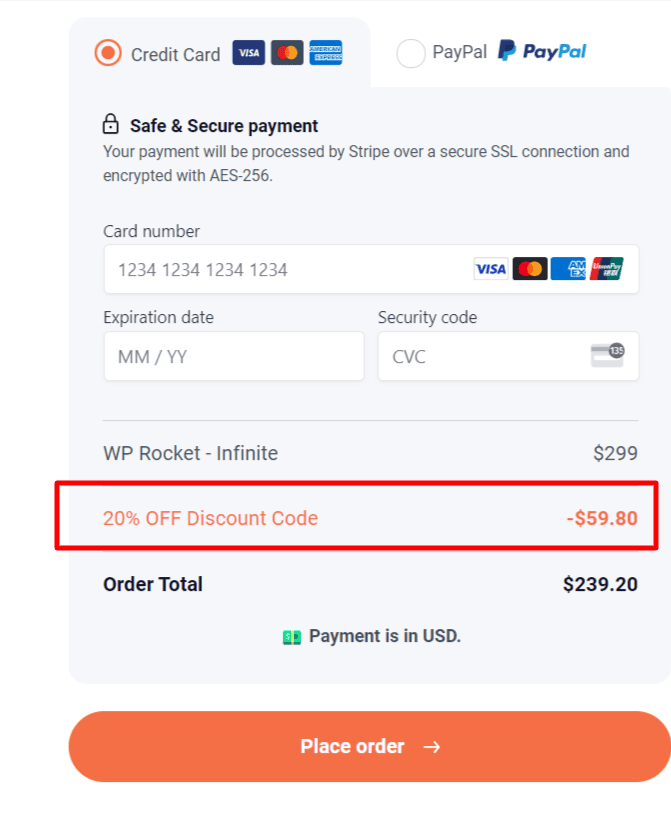The image size is (671, 815).
Task: Click the MM / YY expiration date field
Action: tap(234, 356)
